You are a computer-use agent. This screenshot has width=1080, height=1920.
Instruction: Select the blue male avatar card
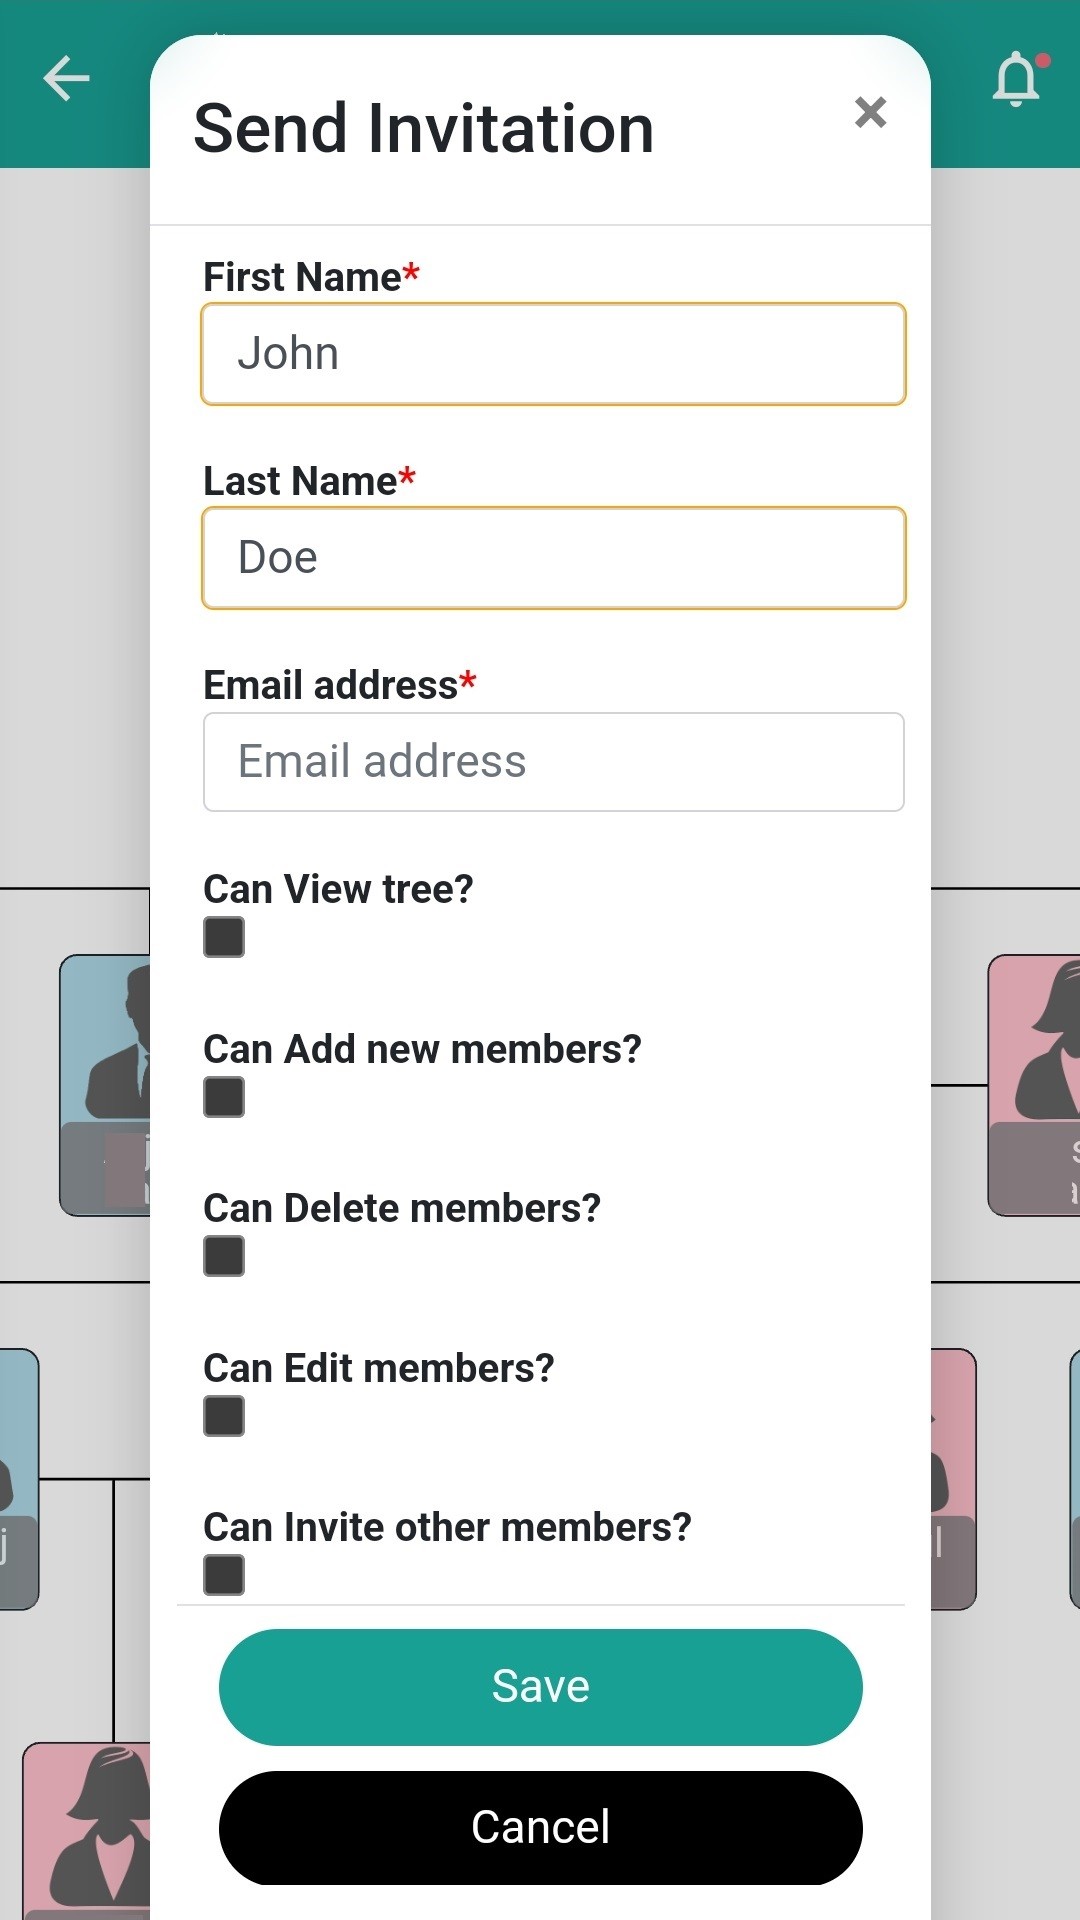tap(106, 1085)
